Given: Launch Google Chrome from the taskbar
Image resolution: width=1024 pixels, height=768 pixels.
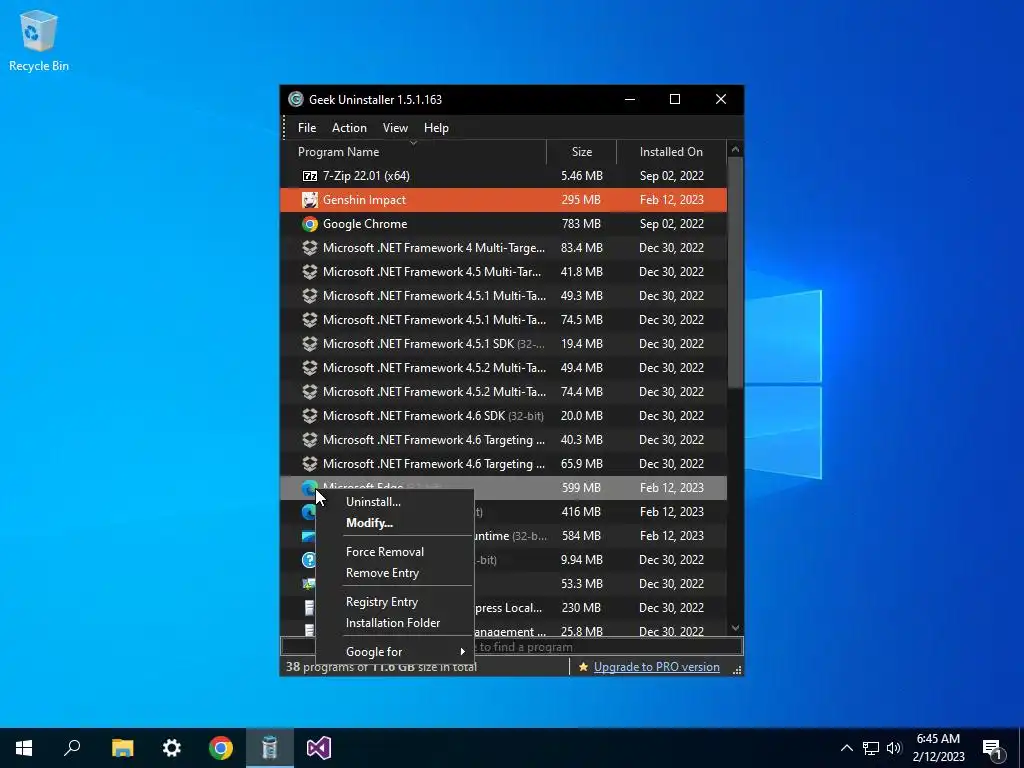Looking at the screenshot, I should [x=221, y=748].
